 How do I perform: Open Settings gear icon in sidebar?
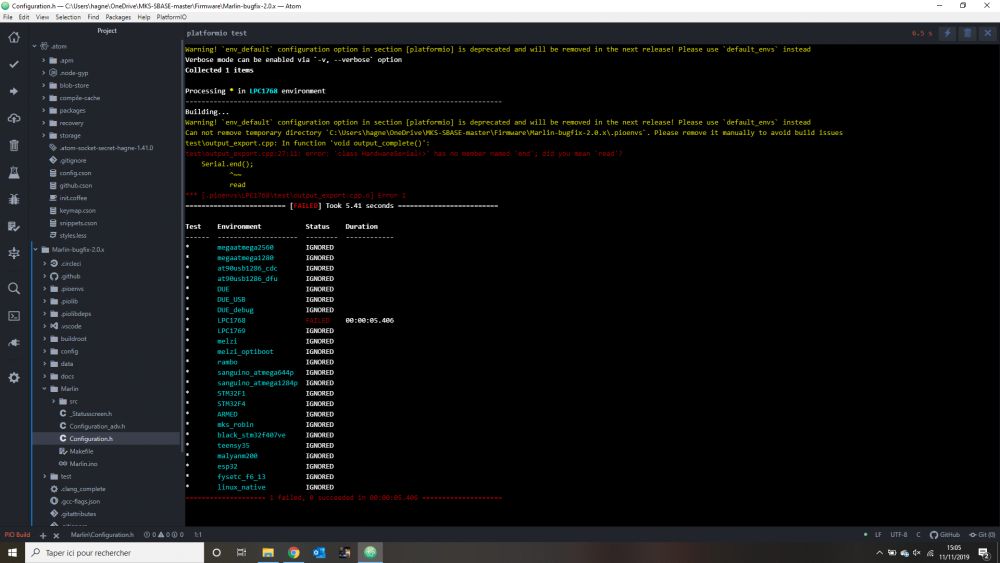coord(13,377)
